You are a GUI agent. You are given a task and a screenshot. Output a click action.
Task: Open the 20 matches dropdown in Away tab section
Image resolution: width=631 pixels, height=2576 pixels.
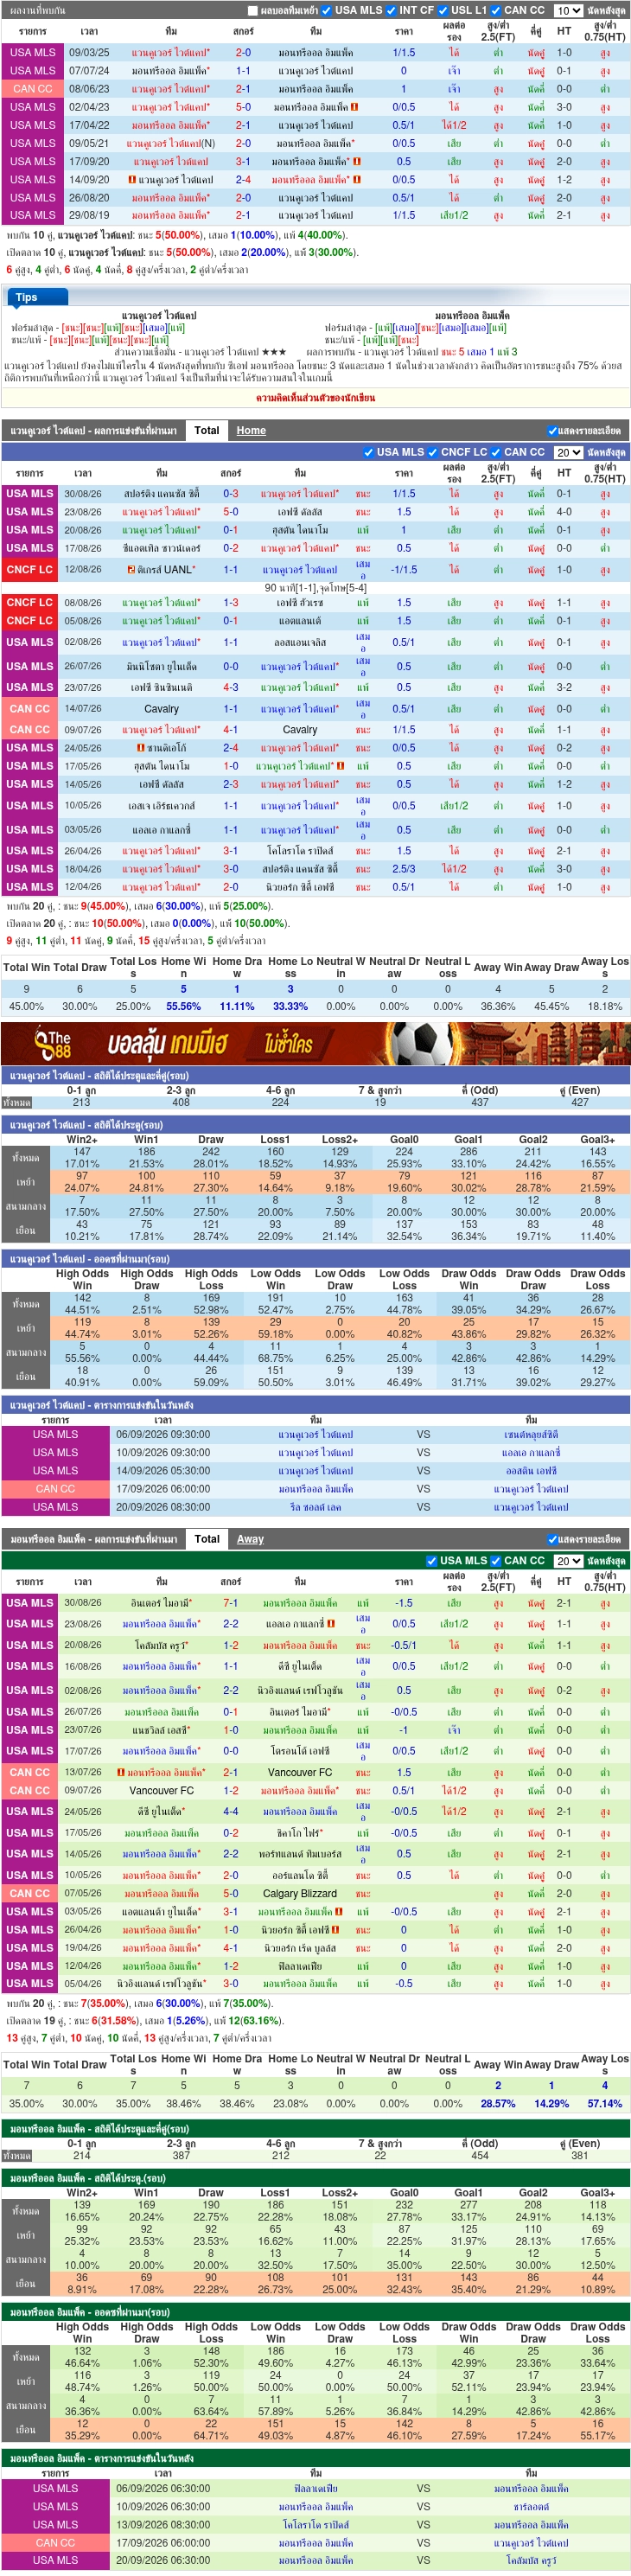tap(568, 1560)
